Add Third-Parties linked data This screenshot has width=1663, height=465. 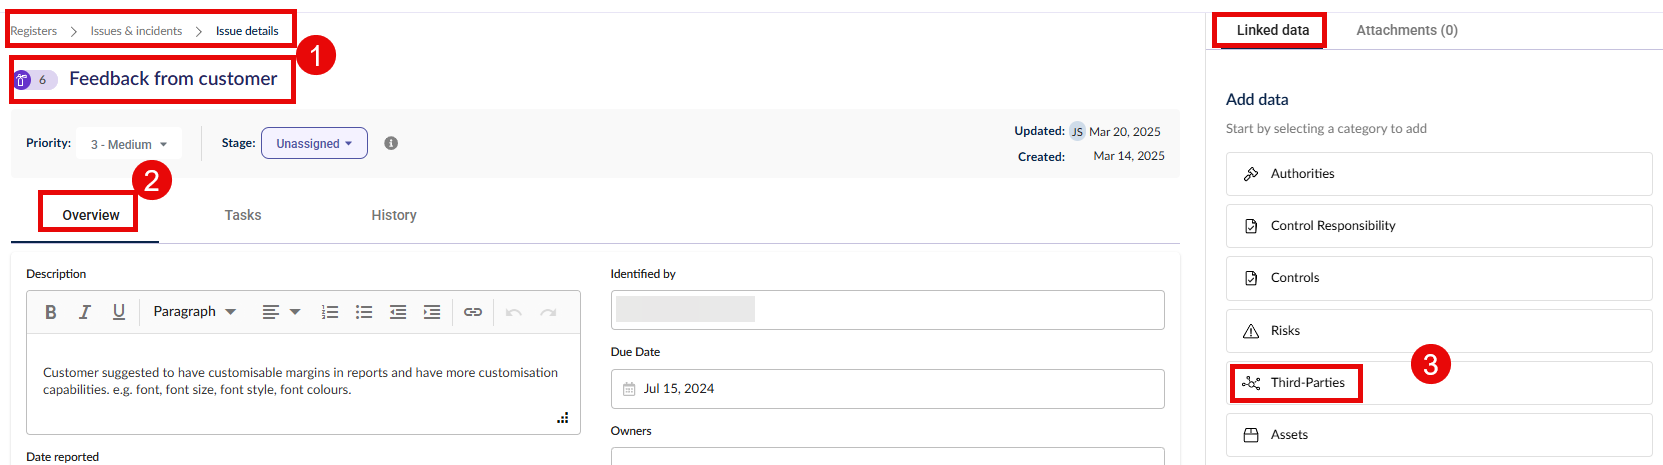point(1439,383)
